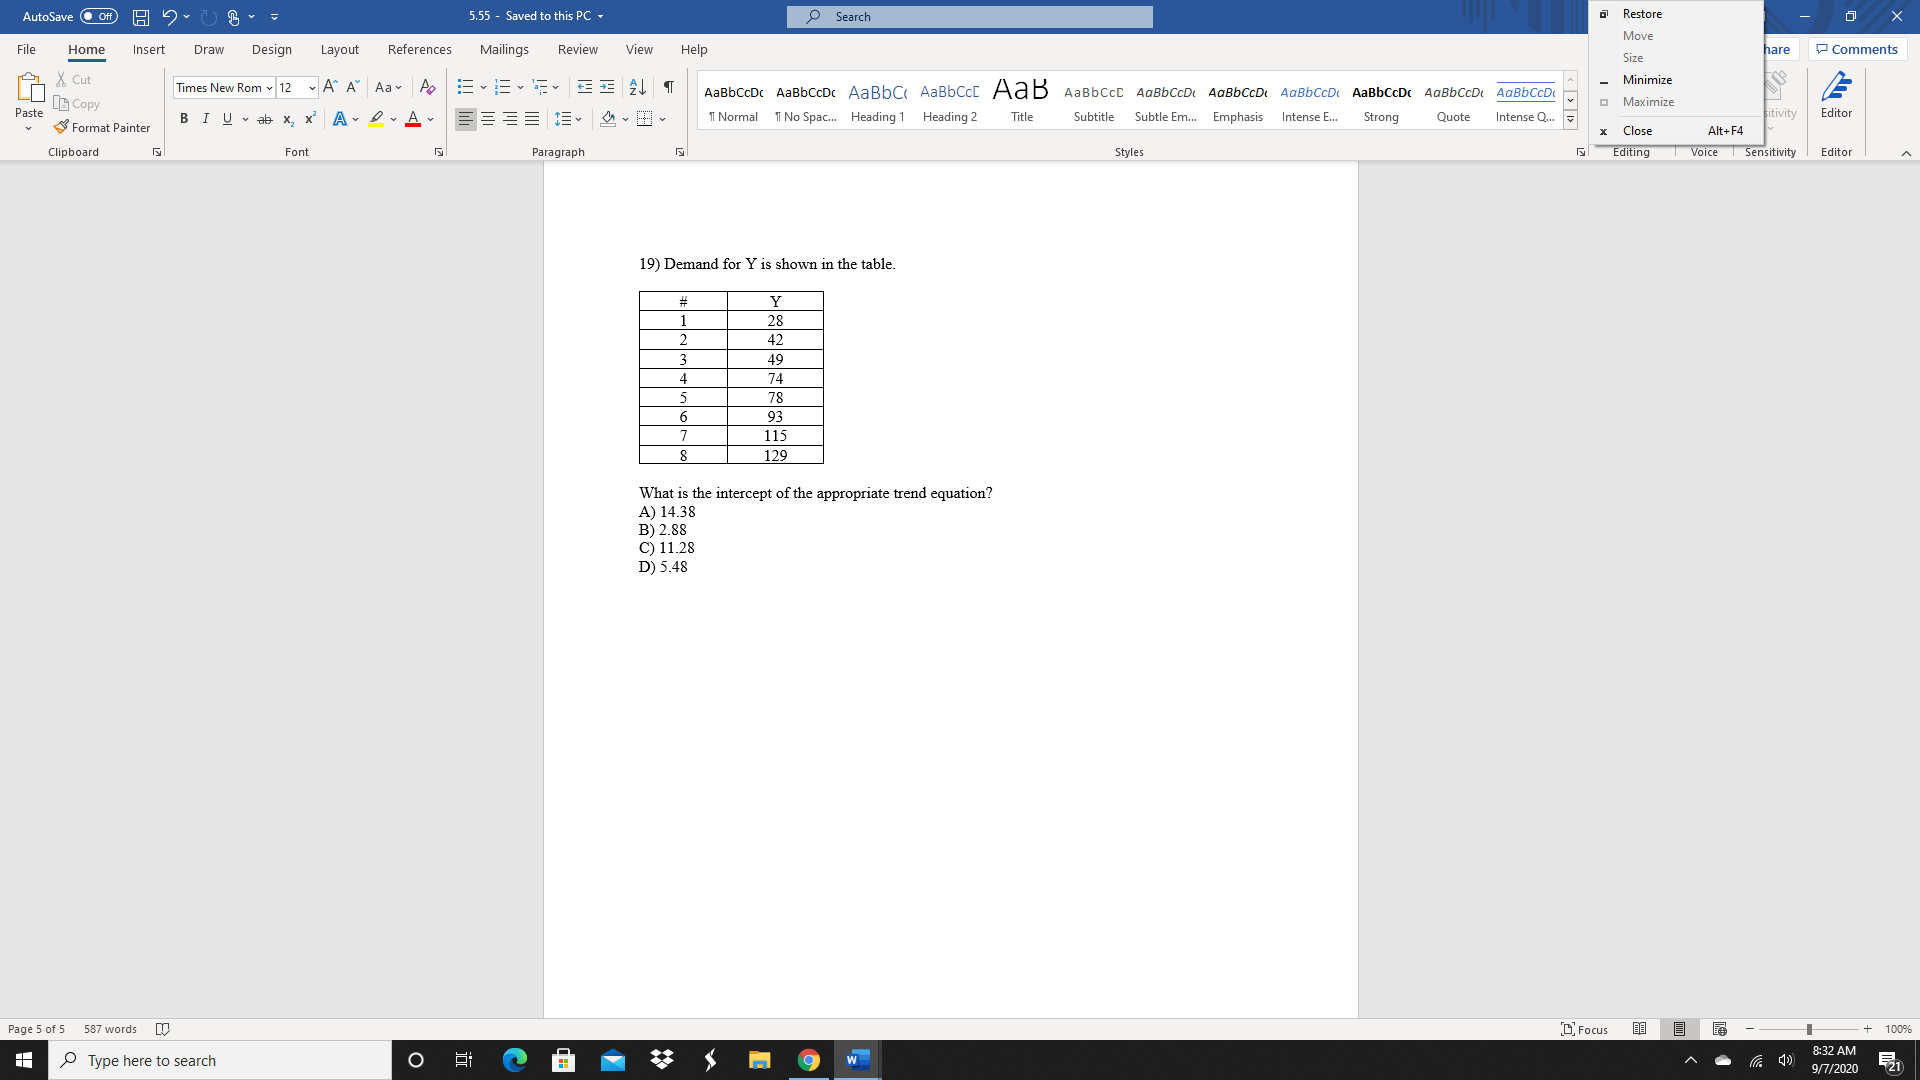This screenshot has height=1080, width=1920.
Task: Expand the Styles gallery
Action: (1569, 118)
